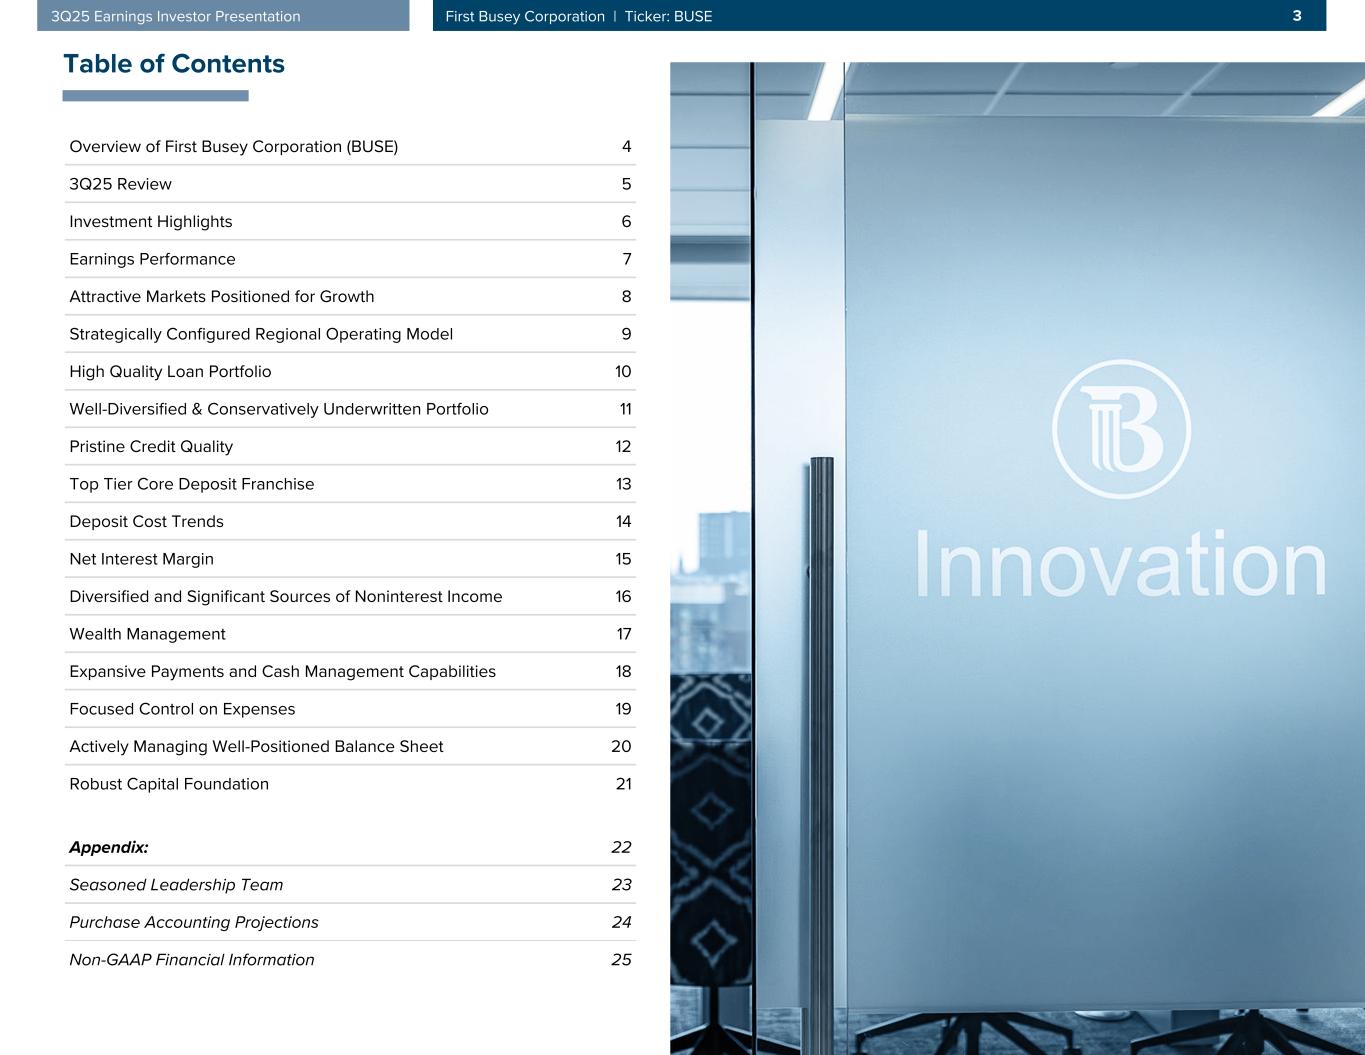This screenshot has height=1055, width=1365.
Task: Click the Appendix heading
Action: pos(109,848)
